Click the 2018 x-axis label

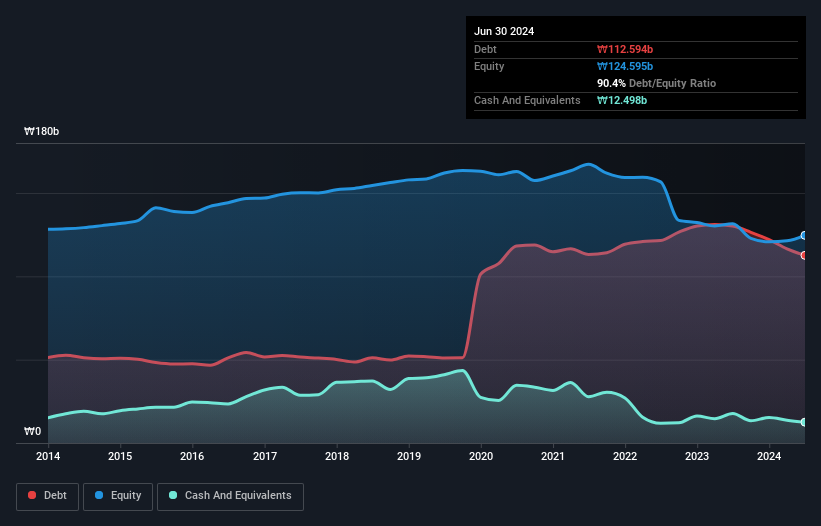coord(337,456)
